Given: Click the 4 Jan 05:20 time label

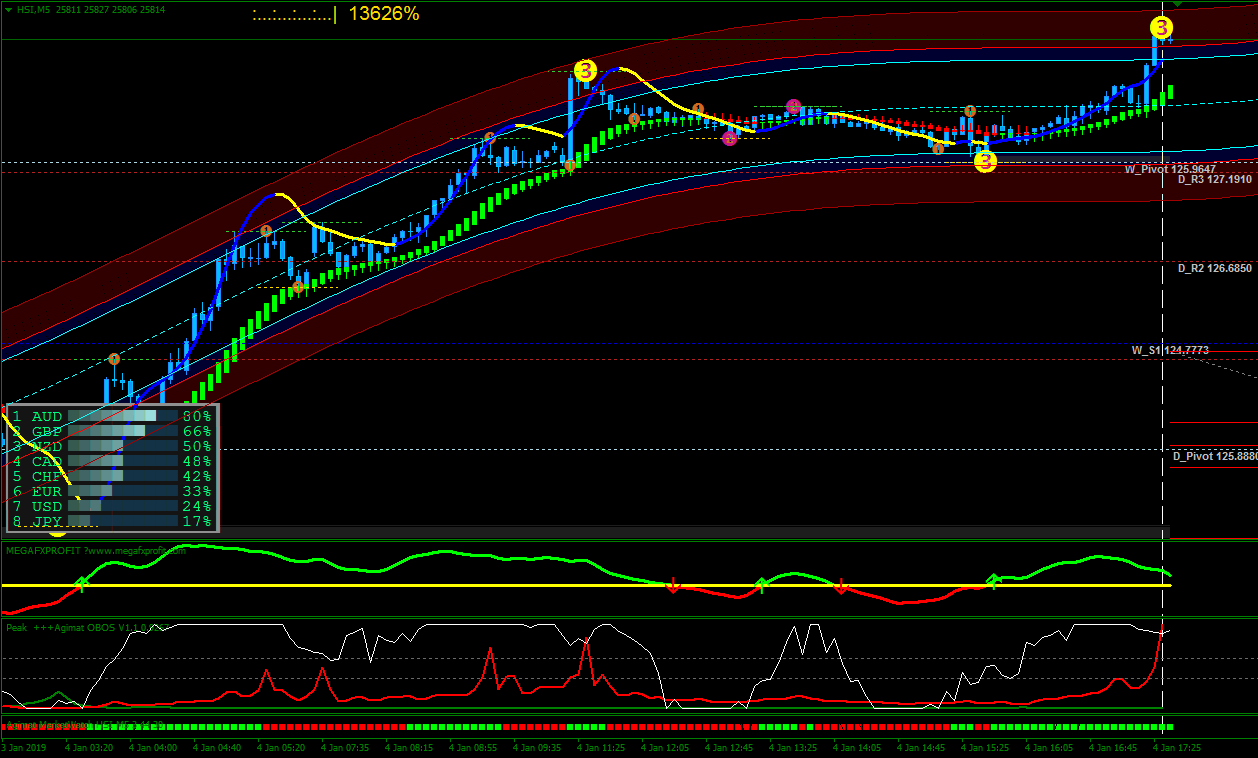Looking at the screenshot, I should 281,747.
